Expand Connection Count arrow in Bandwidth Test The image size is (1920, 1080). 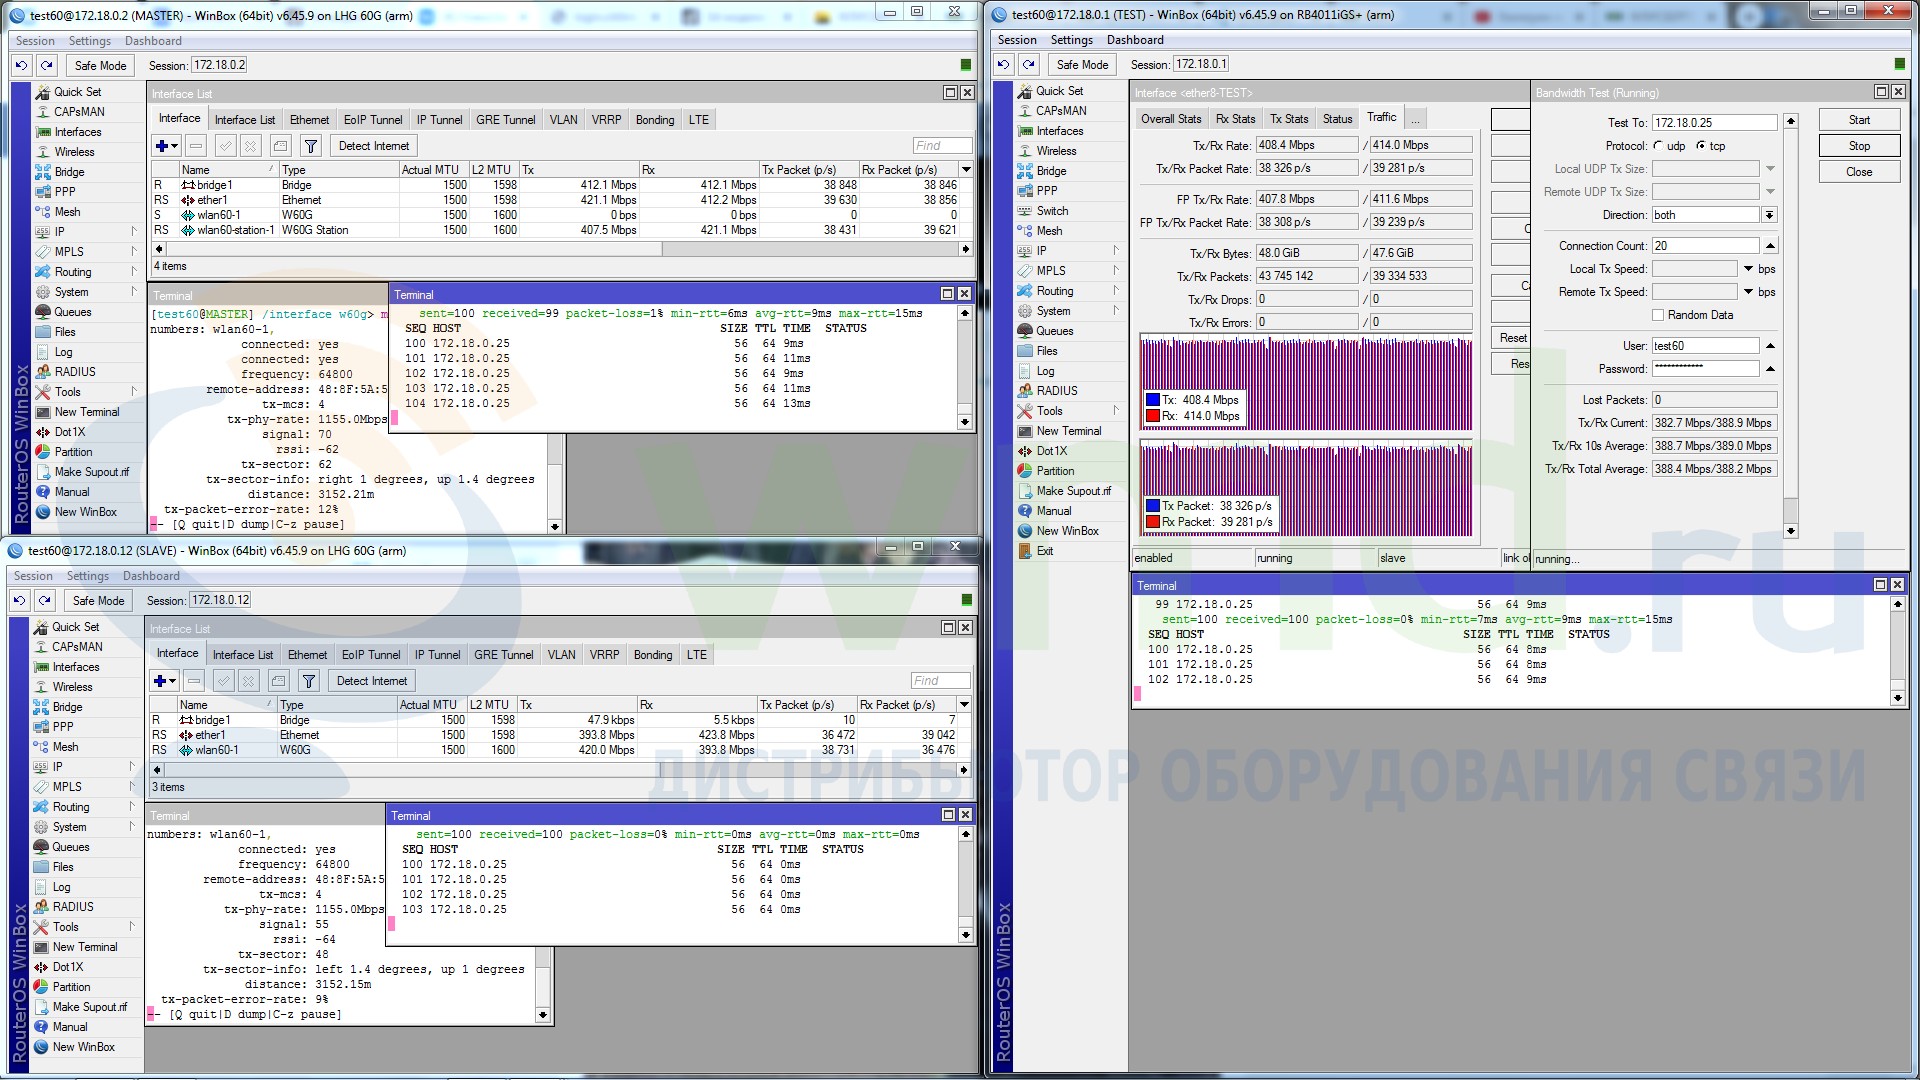tap(1770, 246)
